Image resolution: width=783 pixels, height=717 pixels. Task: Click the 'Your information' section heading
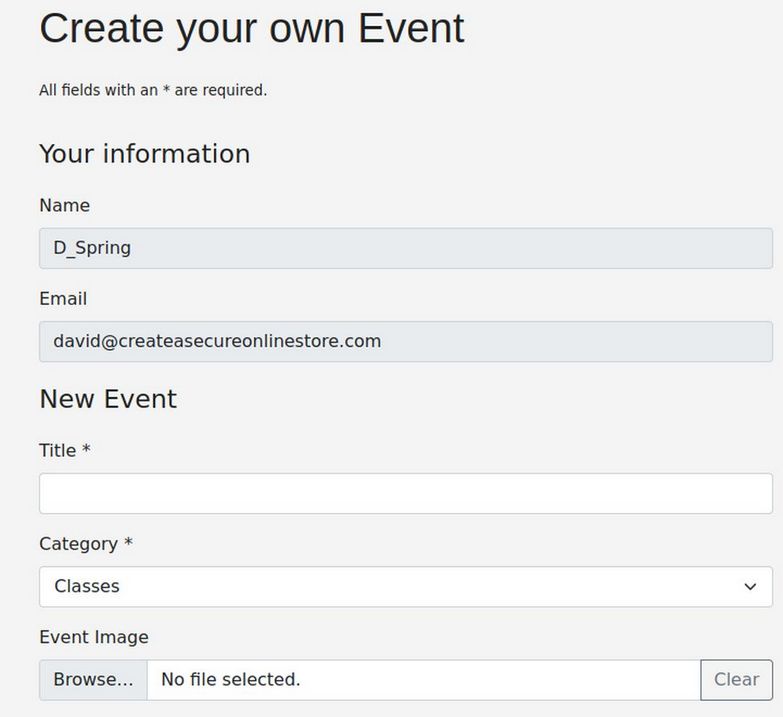144,154
